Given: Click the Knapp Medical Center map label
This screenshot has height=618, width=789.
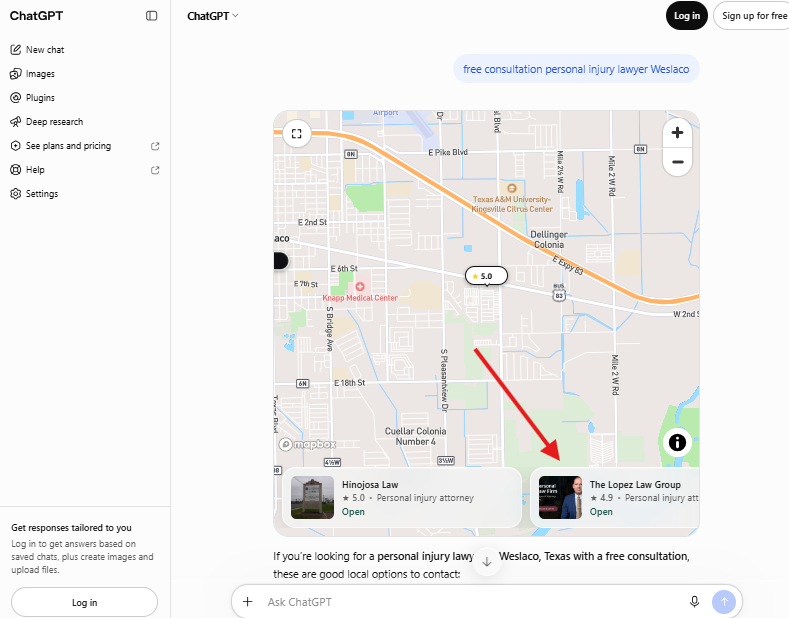Looking at the screenshot, I should [x=360, y=298].
